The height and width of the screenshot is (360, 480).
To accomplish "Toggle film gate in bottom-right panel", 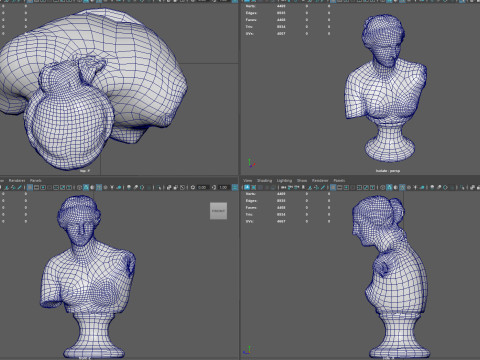I will [x=339, y=187].
